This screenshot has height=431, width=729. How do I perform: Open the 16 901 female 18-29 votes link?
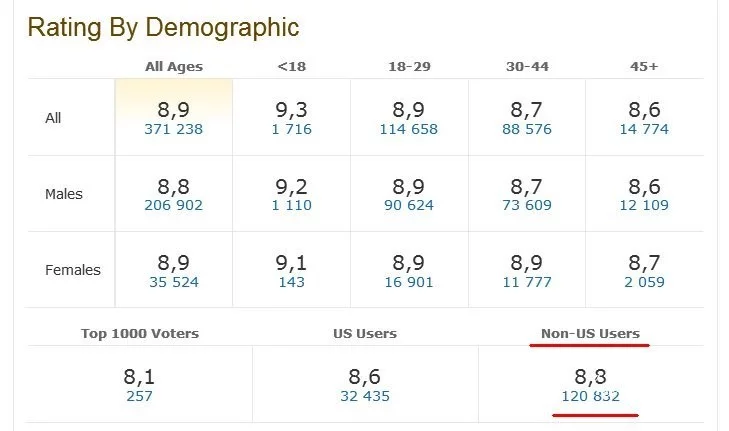click(x=409, y=282)
